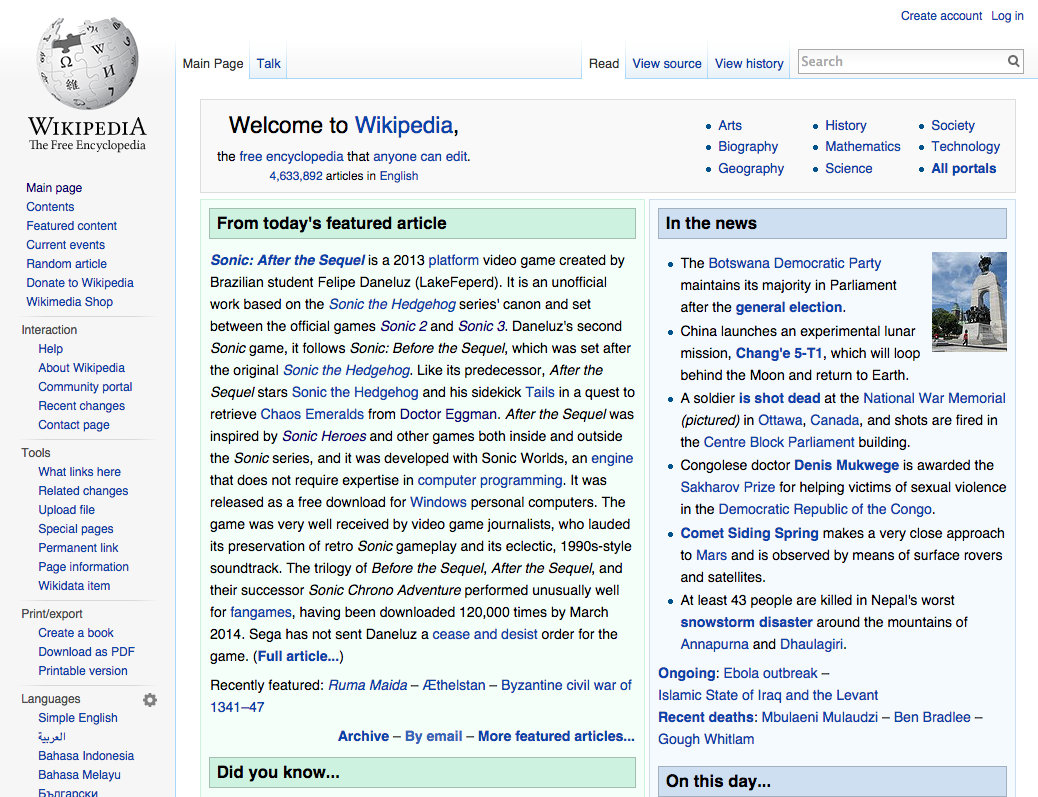
Task: Click the 4,633,892 articles count link
Action: (295, 176)
